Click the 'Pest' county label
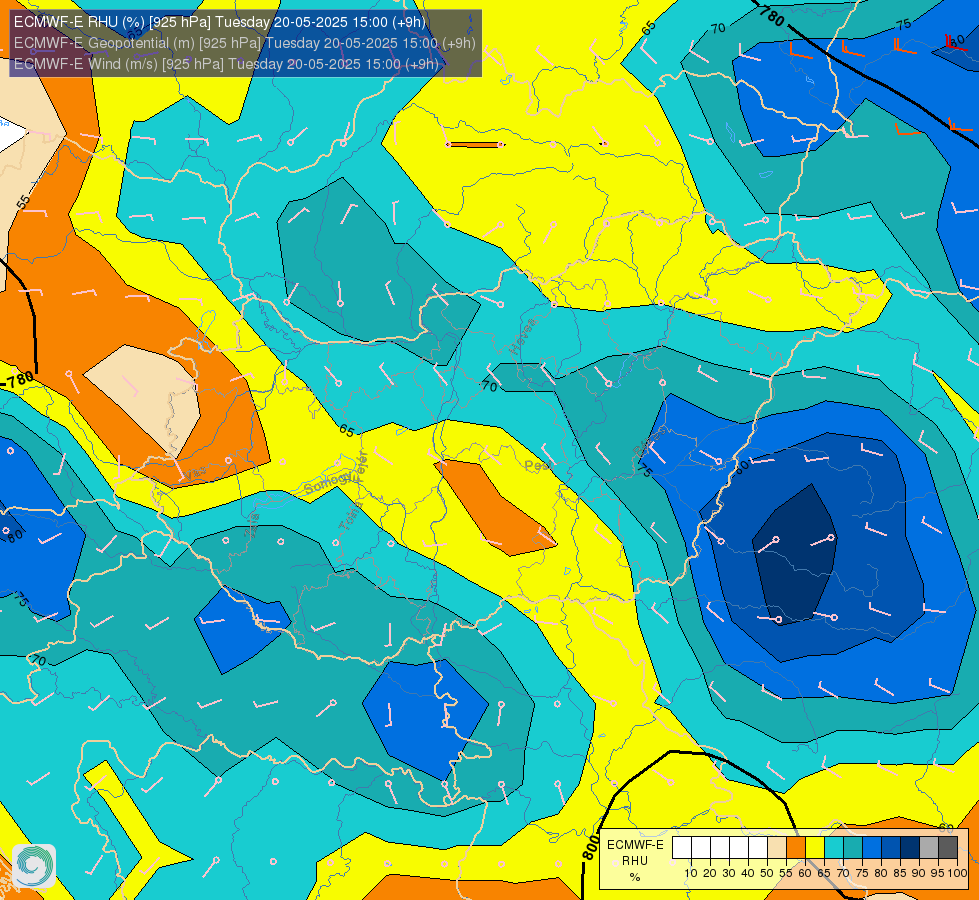The height and width of the screenshot is (900, 979). [x=537, y=465]
